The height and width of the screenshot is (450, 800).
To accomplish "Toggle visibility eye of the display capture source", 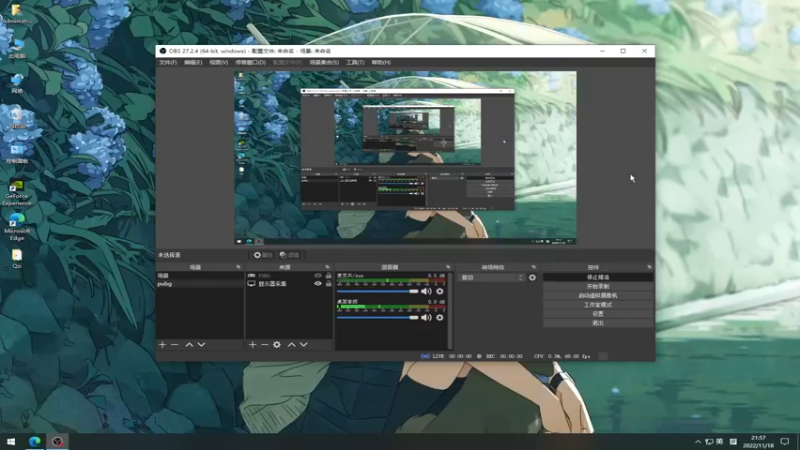I will (x=318, y=284).
